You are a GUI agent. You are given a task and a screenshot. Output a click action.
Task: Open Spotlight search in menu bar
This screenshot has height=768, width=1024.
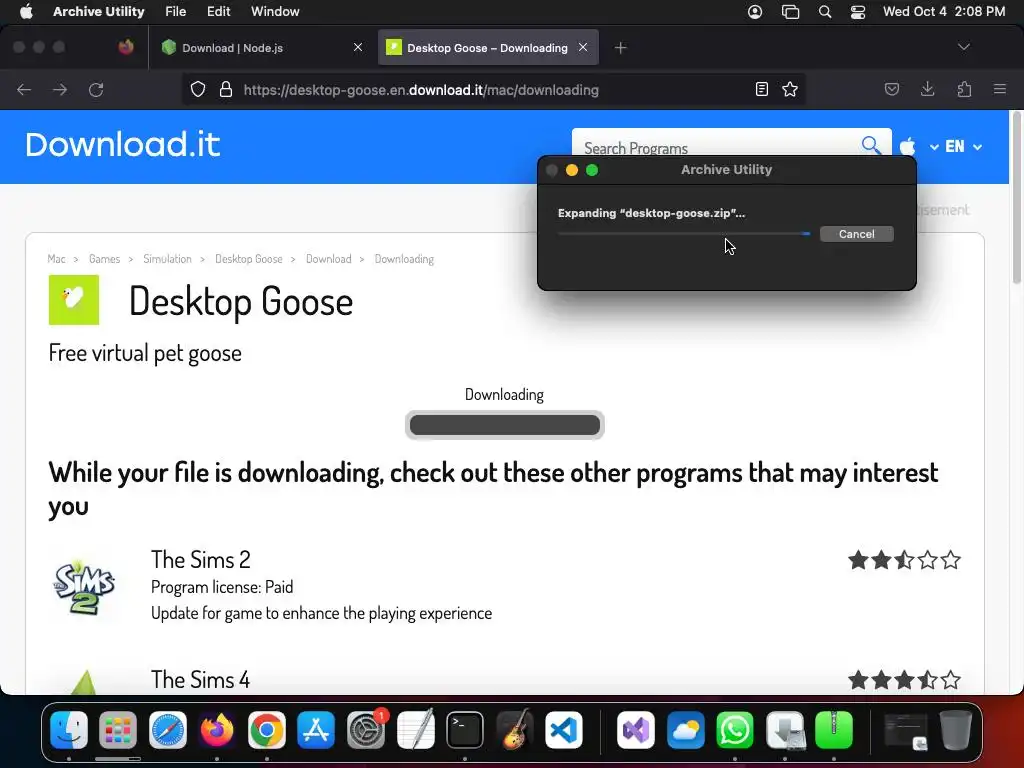click(825, 12)
